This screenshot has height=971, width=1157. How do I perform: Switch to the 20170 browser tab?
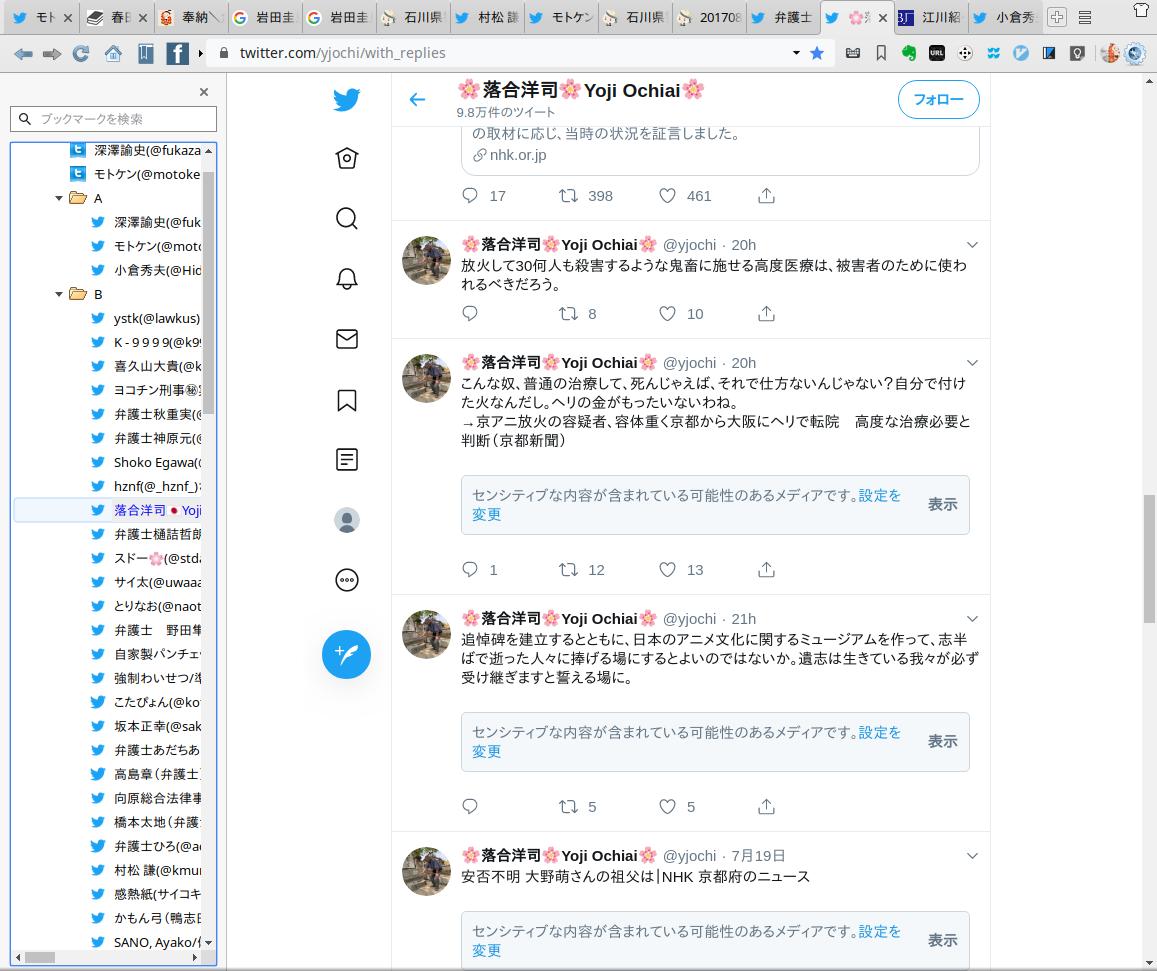(709, 17)
